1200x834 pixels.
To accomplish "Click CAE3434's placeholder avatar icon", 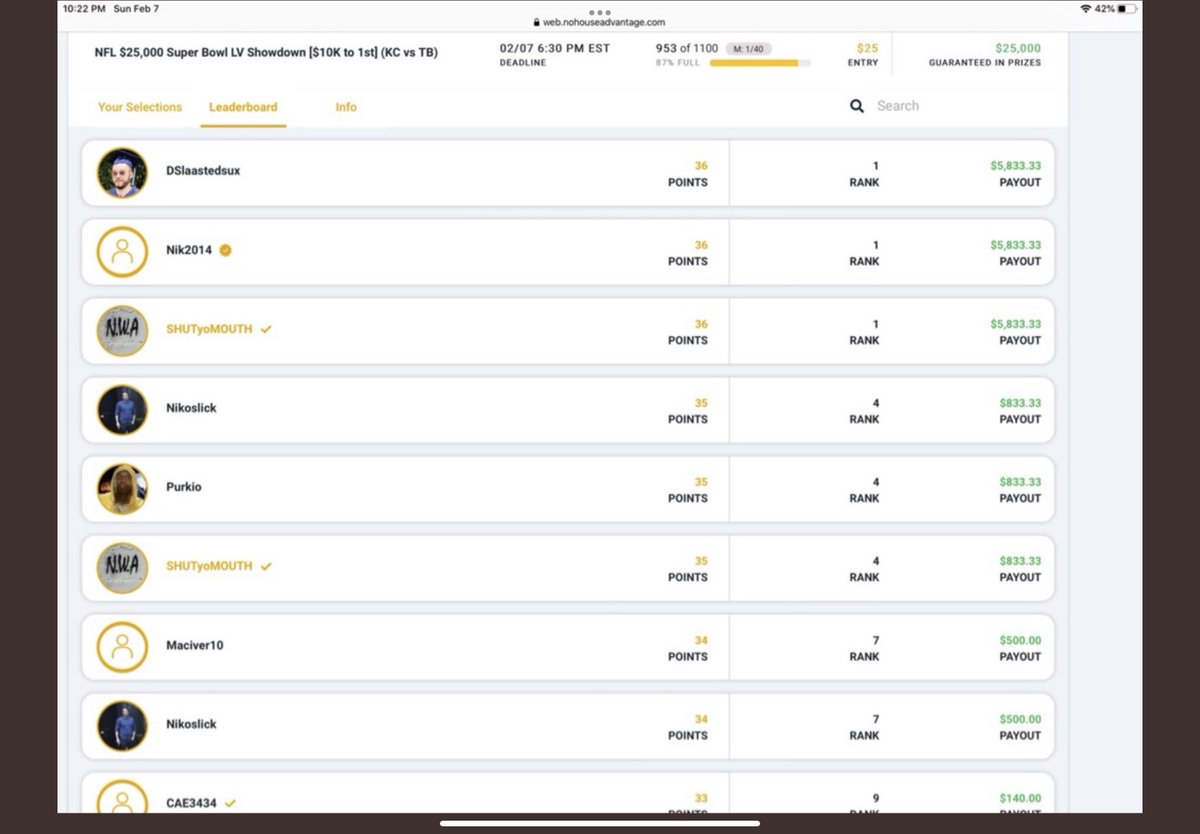I will point(122,796).
